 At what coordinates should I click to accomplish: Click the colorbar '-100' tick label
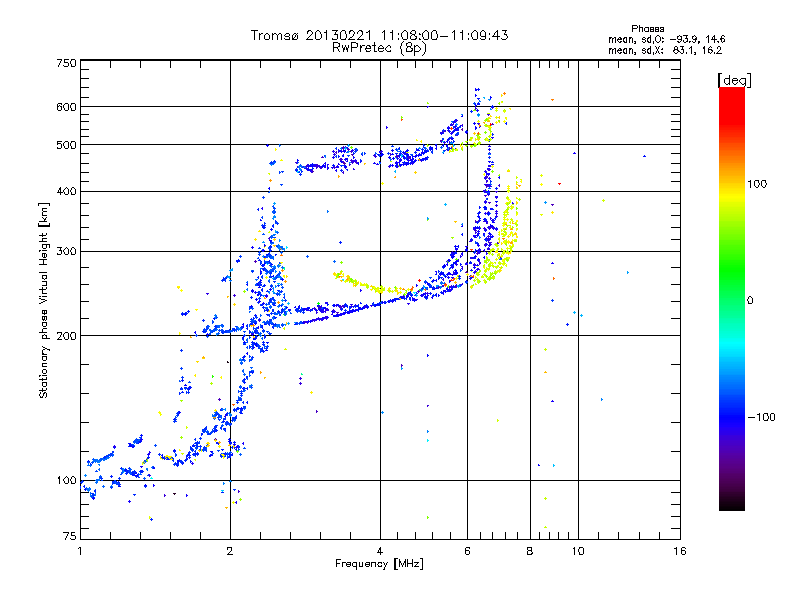pyautogui.click(x=761, y=417)
